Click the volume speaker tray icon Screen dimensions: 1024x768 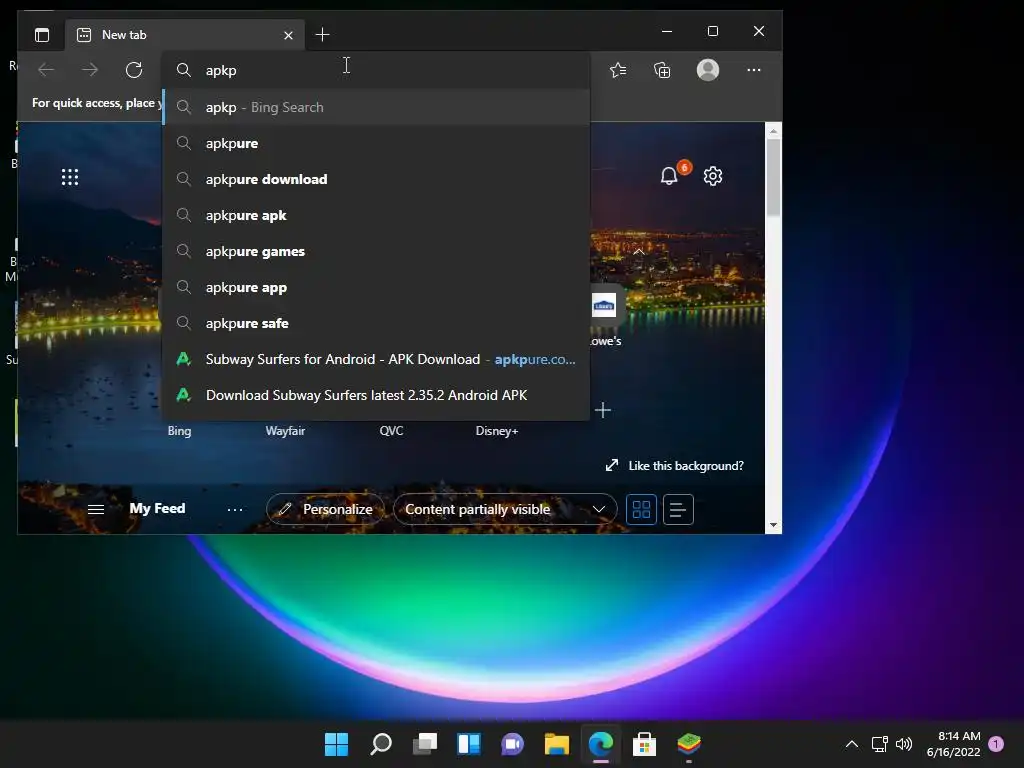pyautogui.click(x=904, y=744)
